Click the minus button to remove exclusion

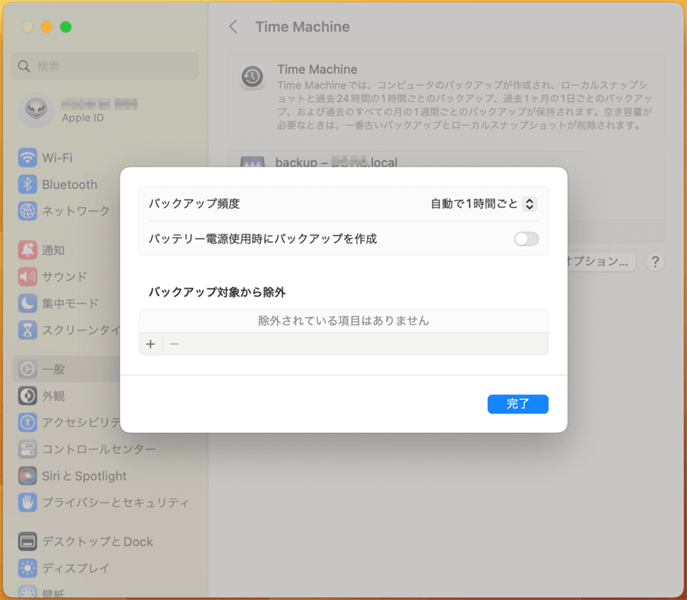pyautogui.click(x=174, y=344)
